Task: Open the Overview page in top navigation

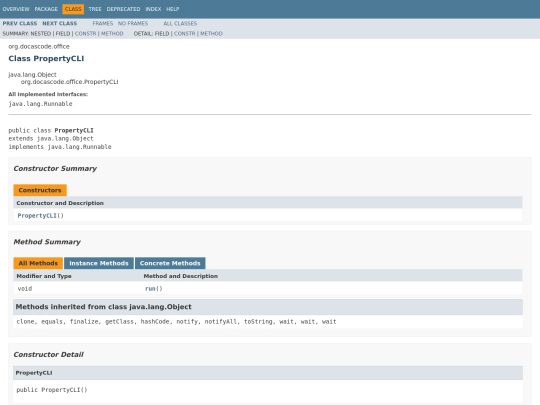Action: click(x=16, y=9)
